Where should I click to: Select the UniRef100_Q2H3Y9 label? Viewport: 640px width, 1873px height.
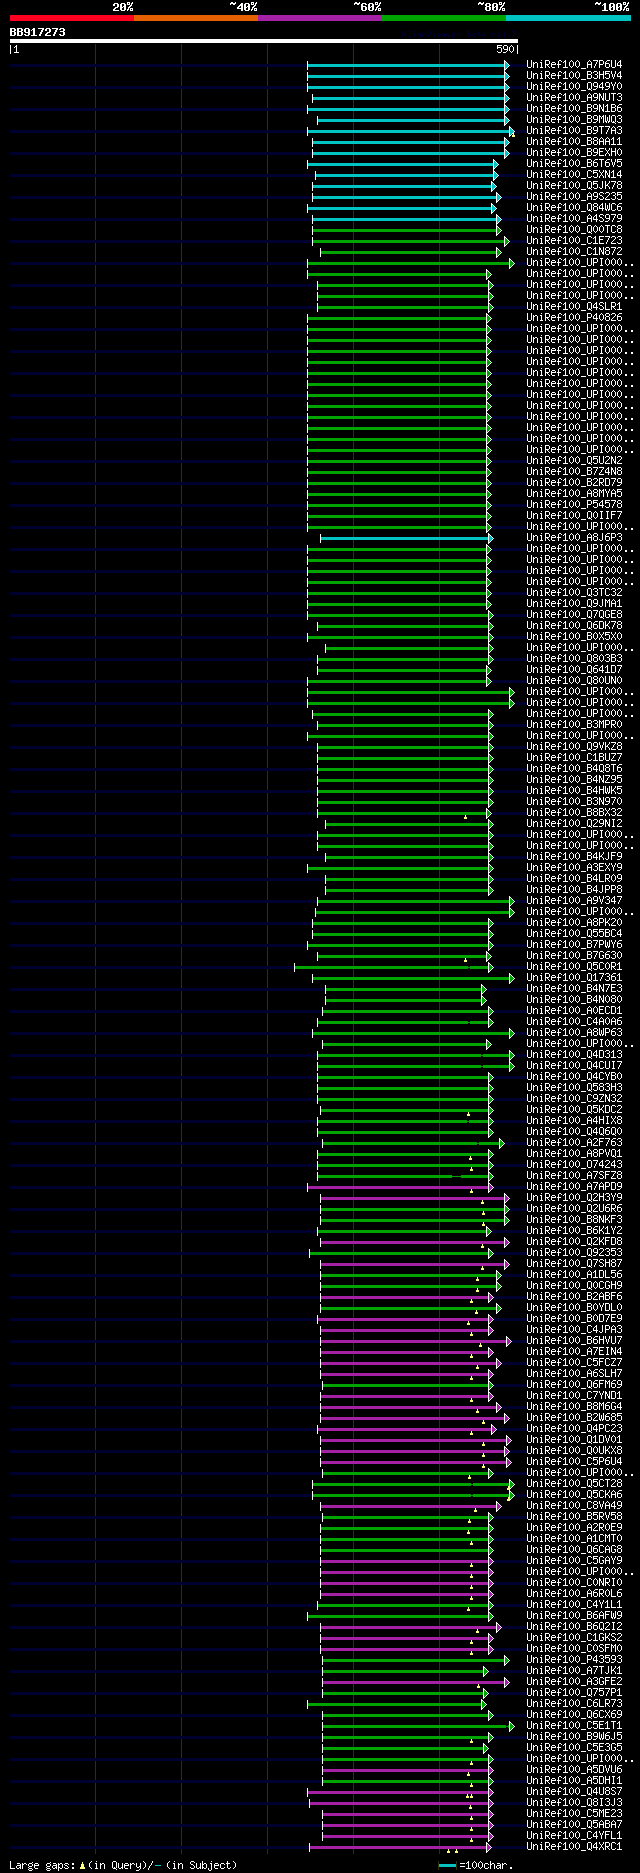pos(574,1198)
